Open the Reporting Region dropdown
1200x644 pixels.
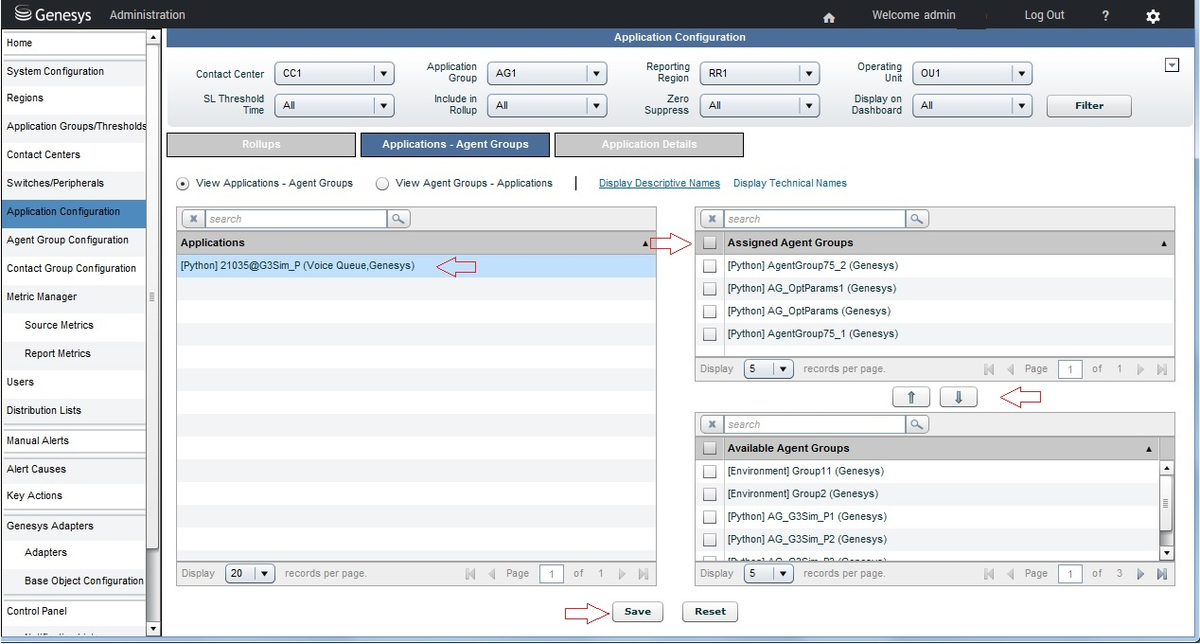tap(760, 74)
